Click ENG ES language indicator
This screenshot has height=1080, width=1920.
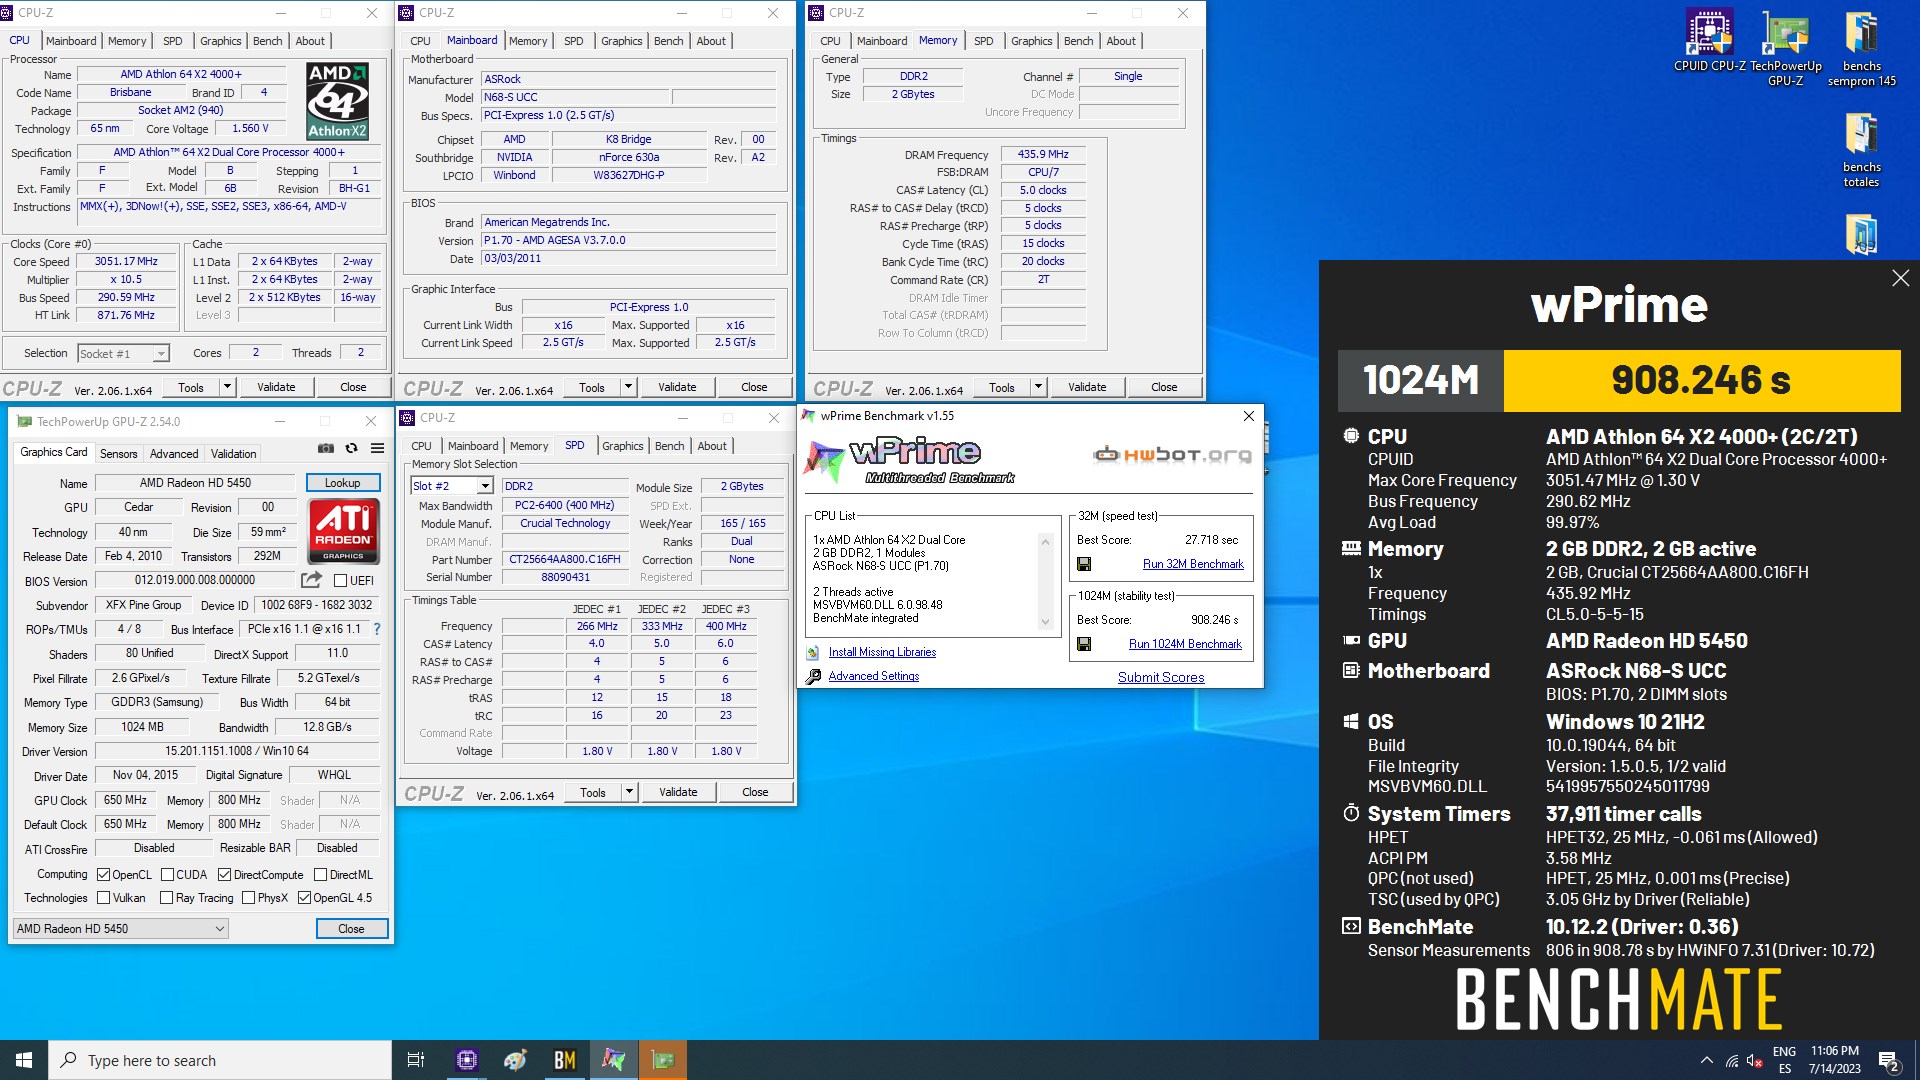(x=1784, y=1060)
